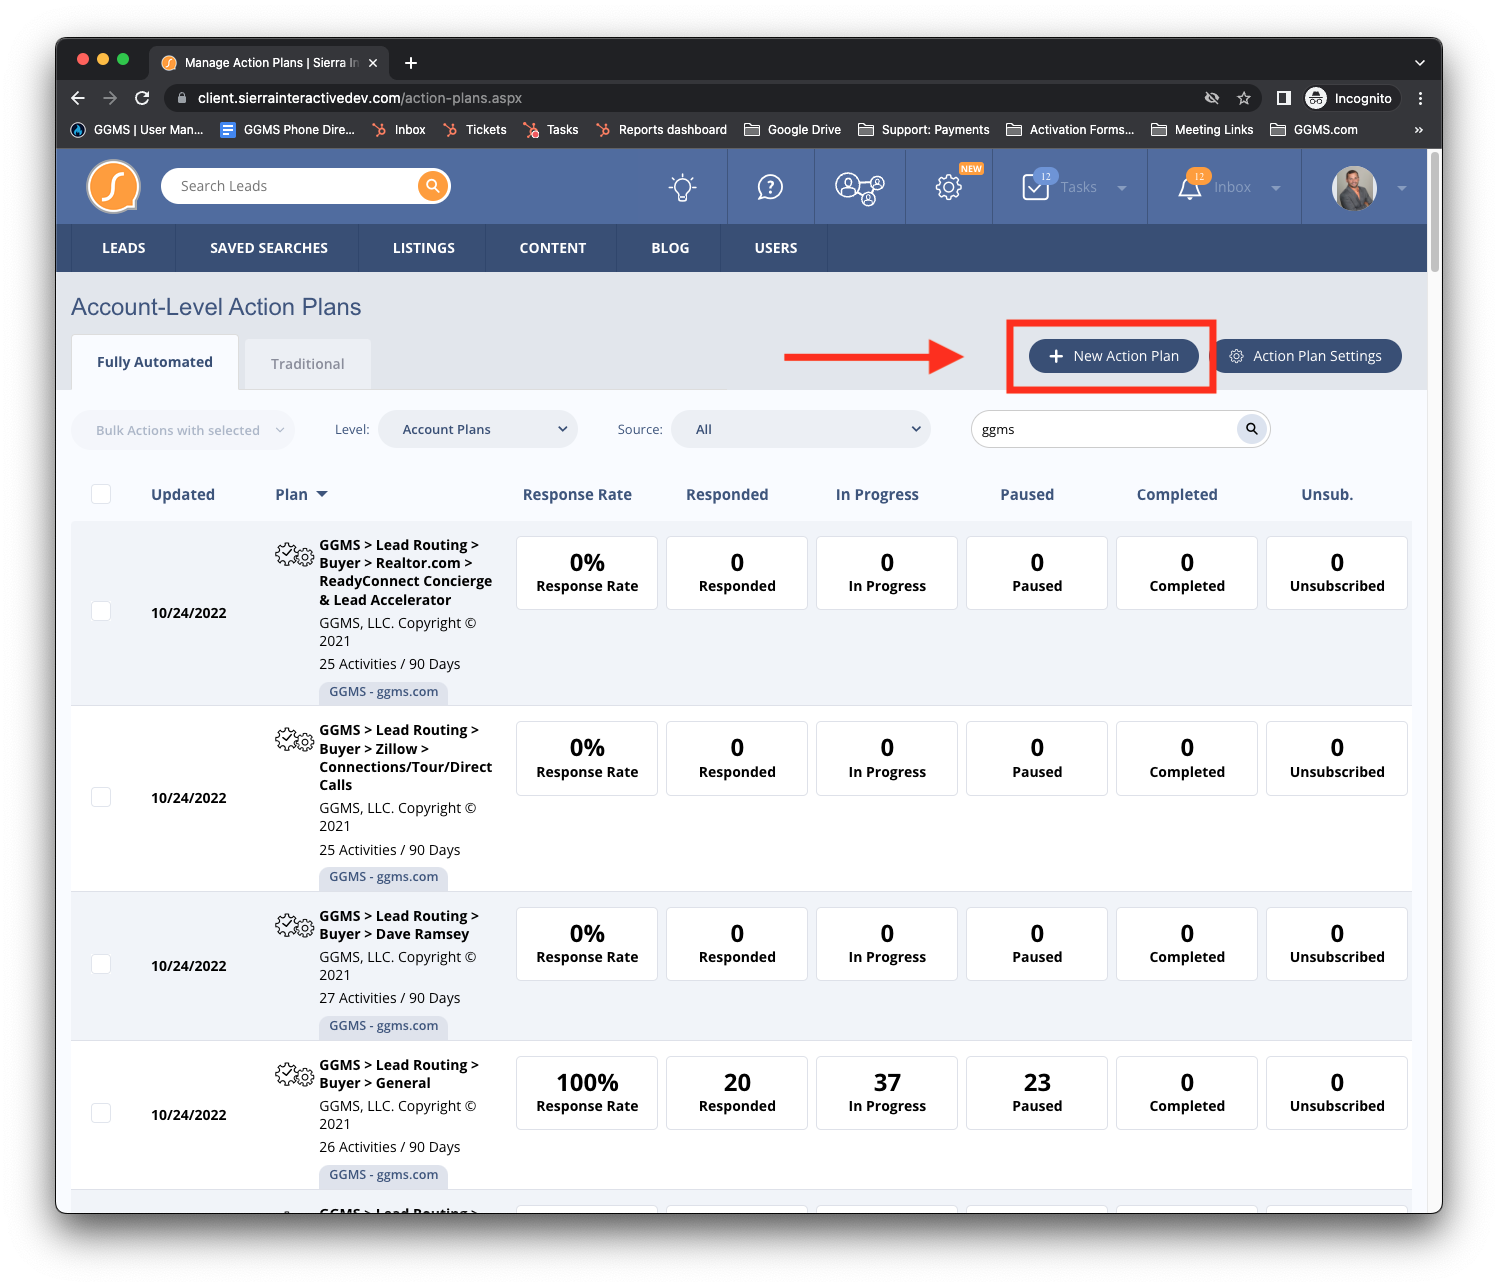The height and width of the screenshot is (1287, 1498).
Task: Open the browser tab list chevron
Action: [x=1420, y=63]
